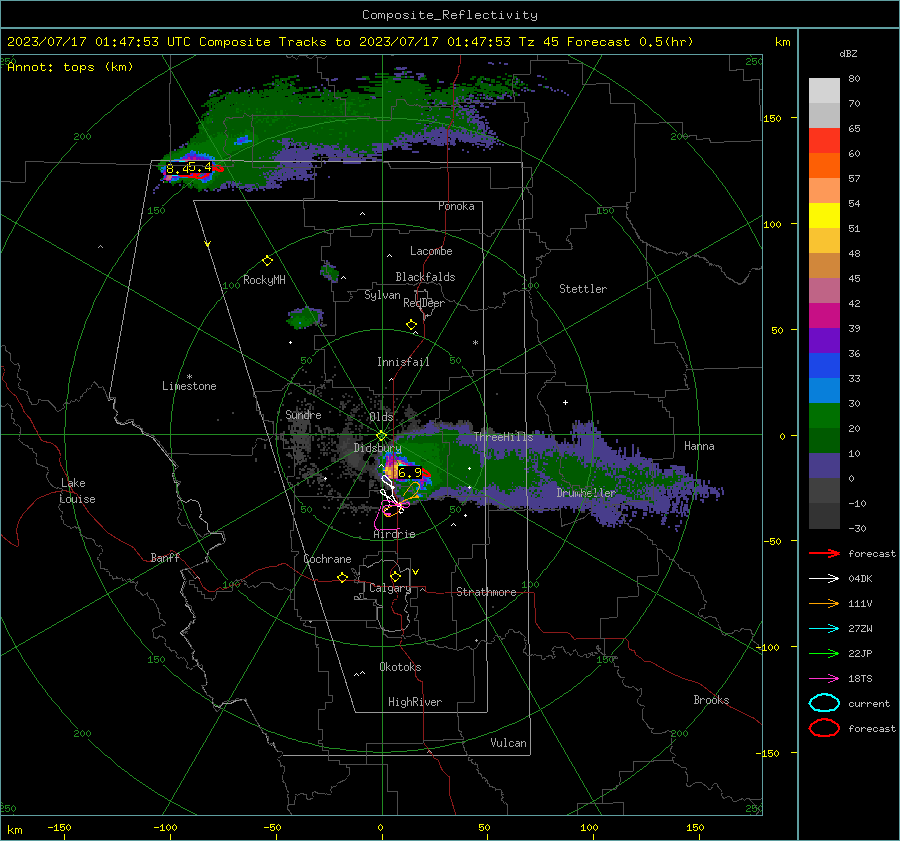Click the cyan current ellipse legend icon

pos(824,703)
